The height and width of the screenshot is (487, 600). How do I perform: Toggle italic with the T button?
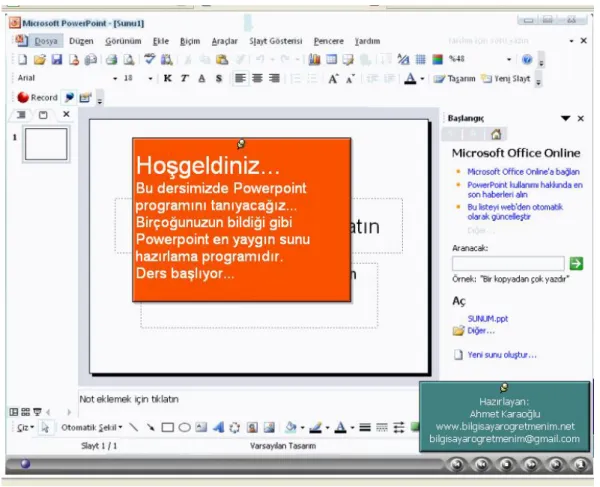click(184, 78)
